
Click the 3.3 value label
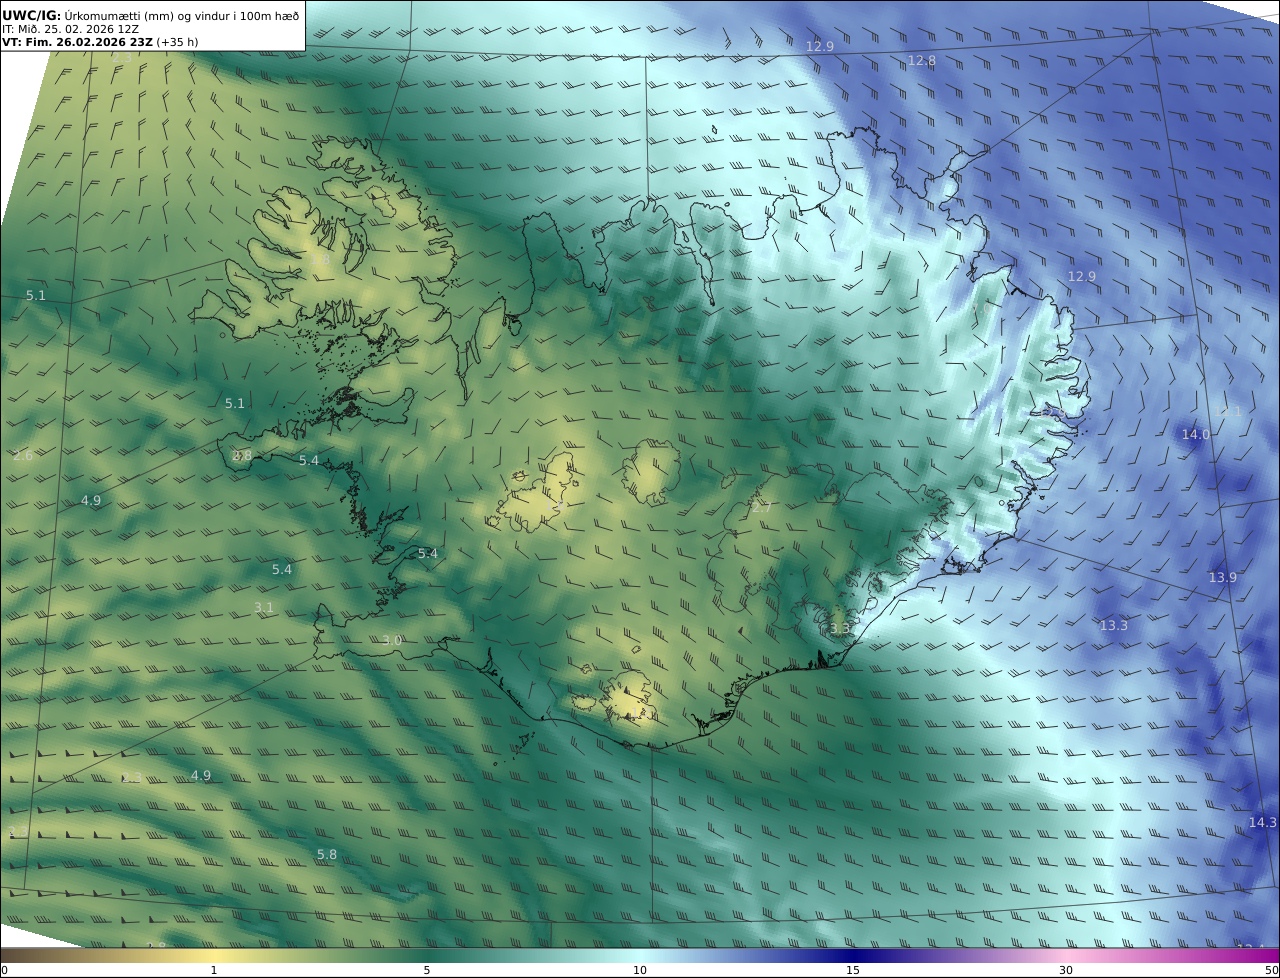(x=840, y=628)
